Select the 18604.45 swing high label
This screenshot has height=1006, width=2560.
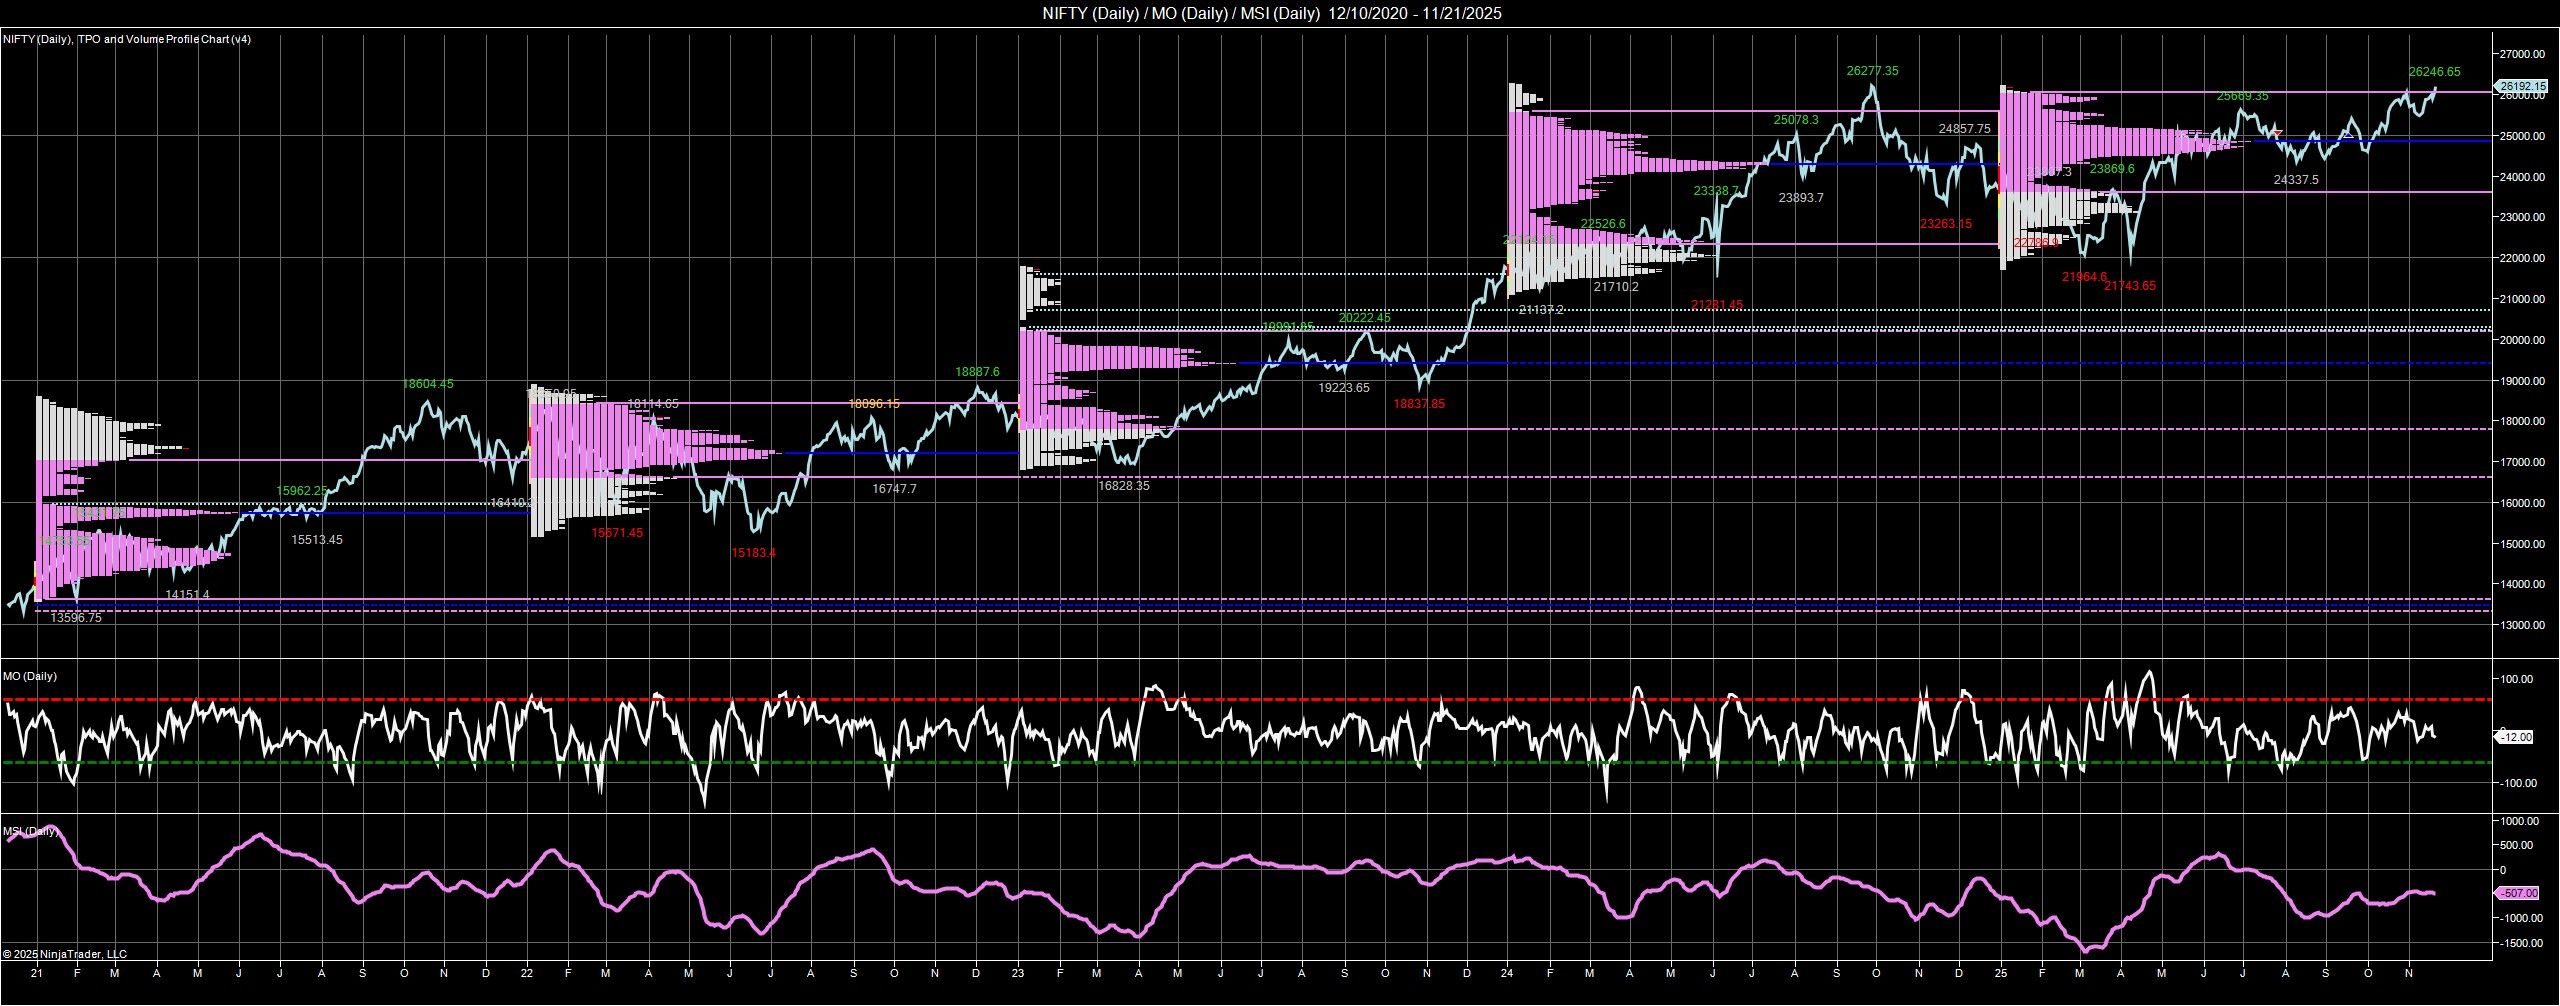[x=428, y=383]
